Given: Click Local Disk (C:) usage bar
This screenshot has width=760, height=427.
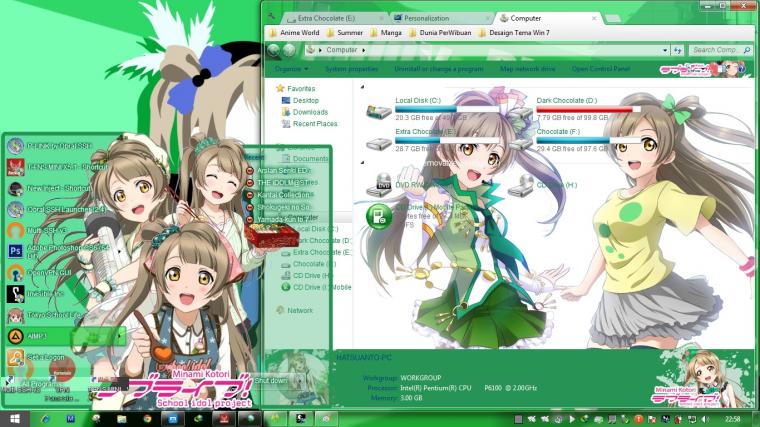Looking at the screenshot, I should [x=447, y=110].
